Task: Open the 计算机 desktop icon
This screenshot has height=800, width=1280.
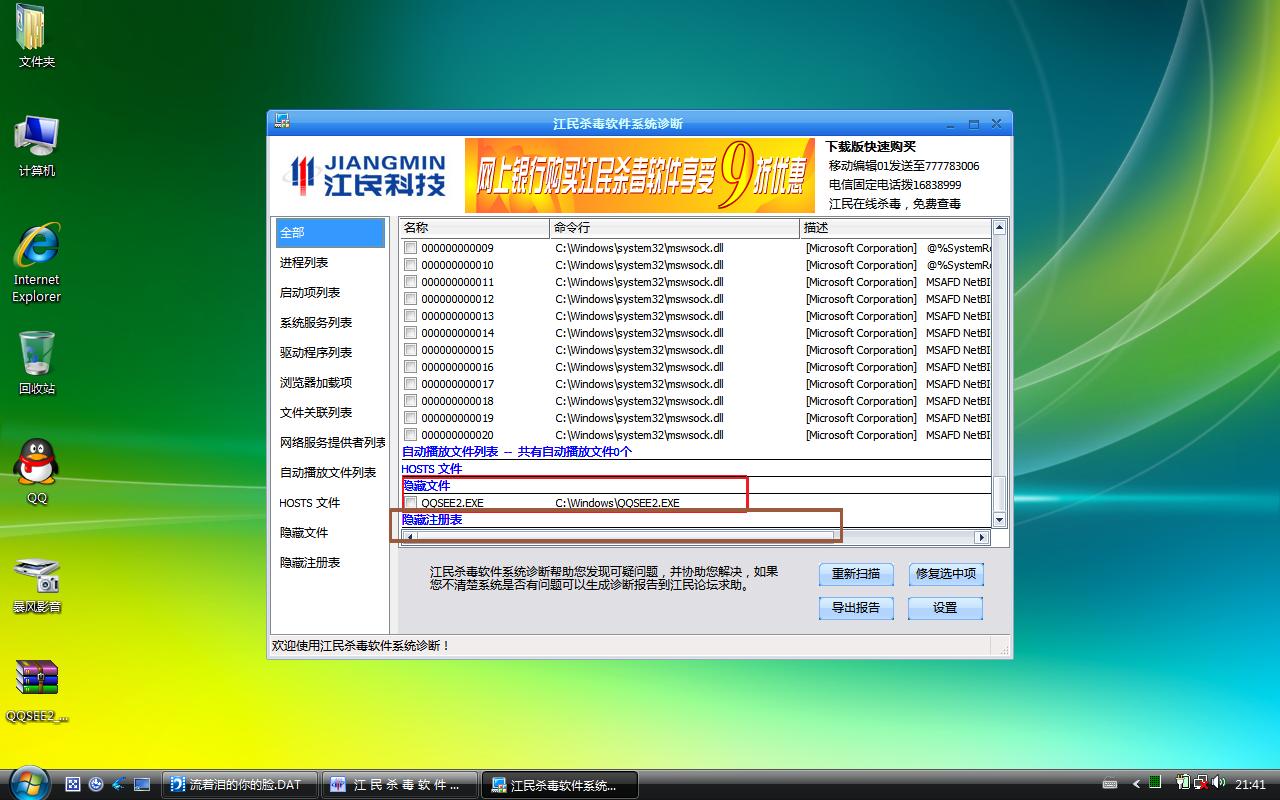Action: 36,145
